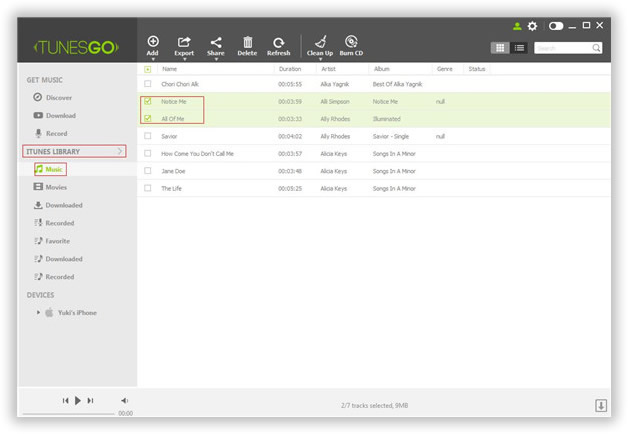Screen dimensions: 628x434
Task: Sort by the Artist column header
Action: point(328,69)
